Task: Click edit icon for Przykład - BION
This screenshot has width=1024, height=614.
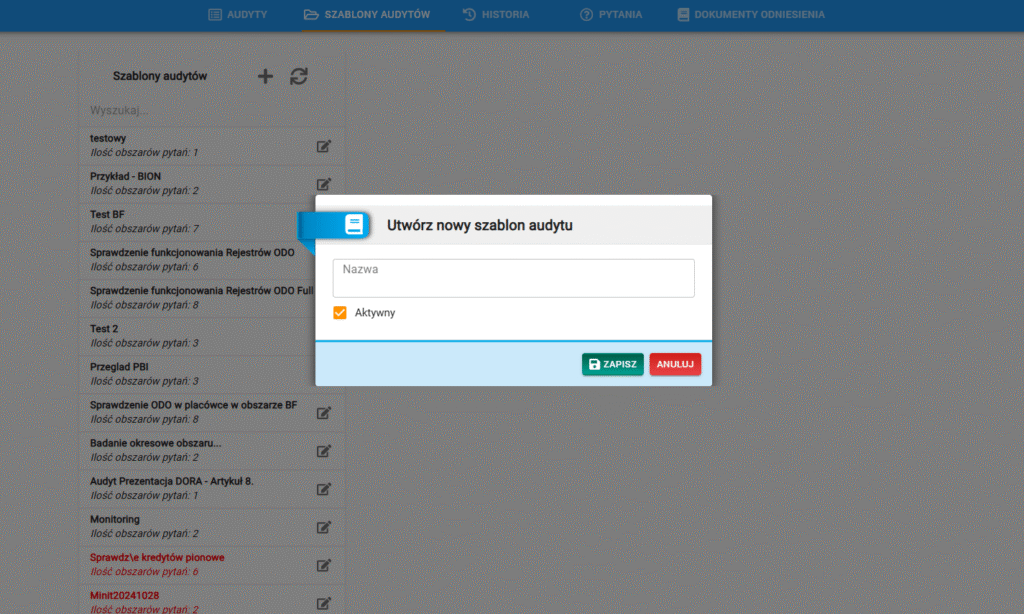Action: point(323,184)
